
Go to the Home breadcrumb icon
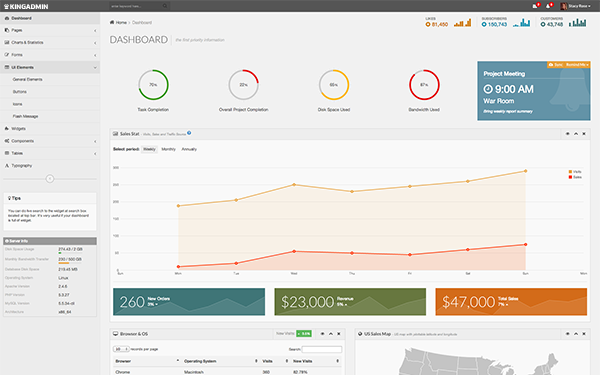click(112, 22)
